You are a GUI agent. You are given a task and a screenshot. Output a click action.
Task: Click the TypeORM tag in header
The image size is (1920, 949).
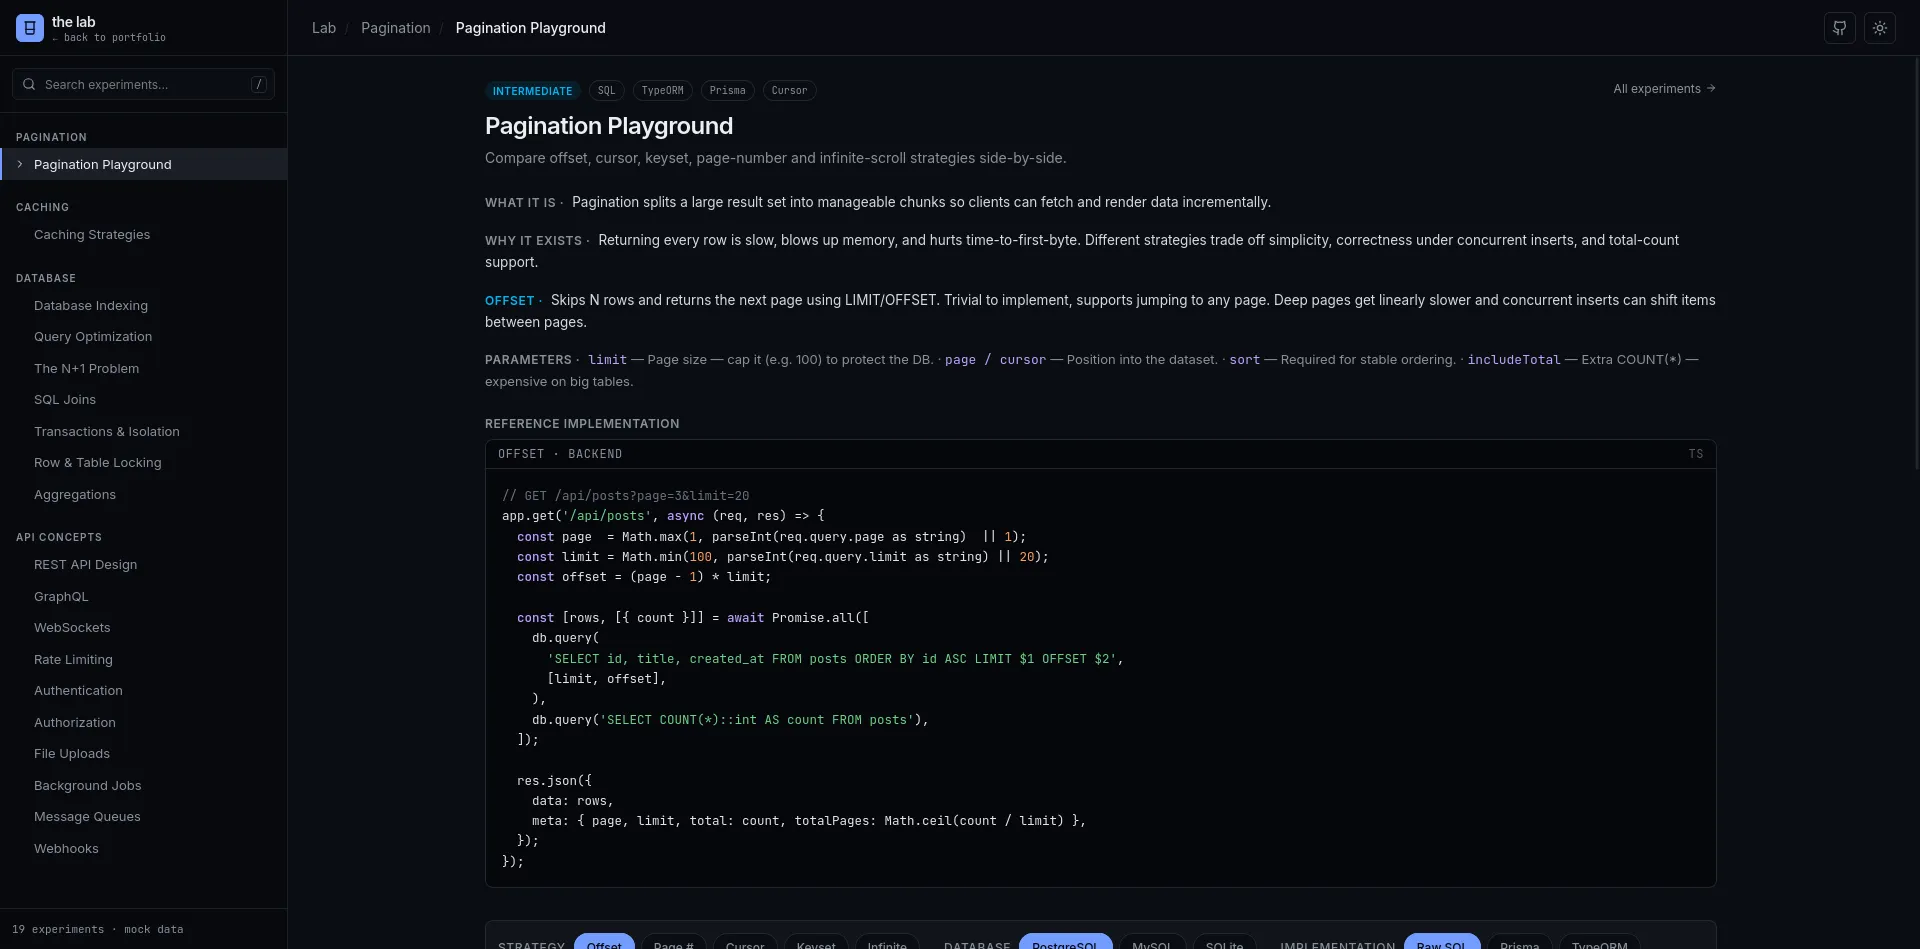click(663, 91)
